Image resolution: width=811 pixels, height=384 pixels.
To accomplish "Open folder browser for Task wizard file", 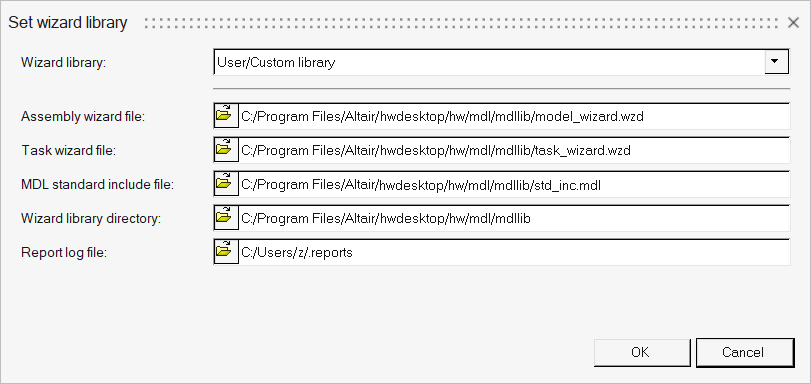I will (226, 150).
